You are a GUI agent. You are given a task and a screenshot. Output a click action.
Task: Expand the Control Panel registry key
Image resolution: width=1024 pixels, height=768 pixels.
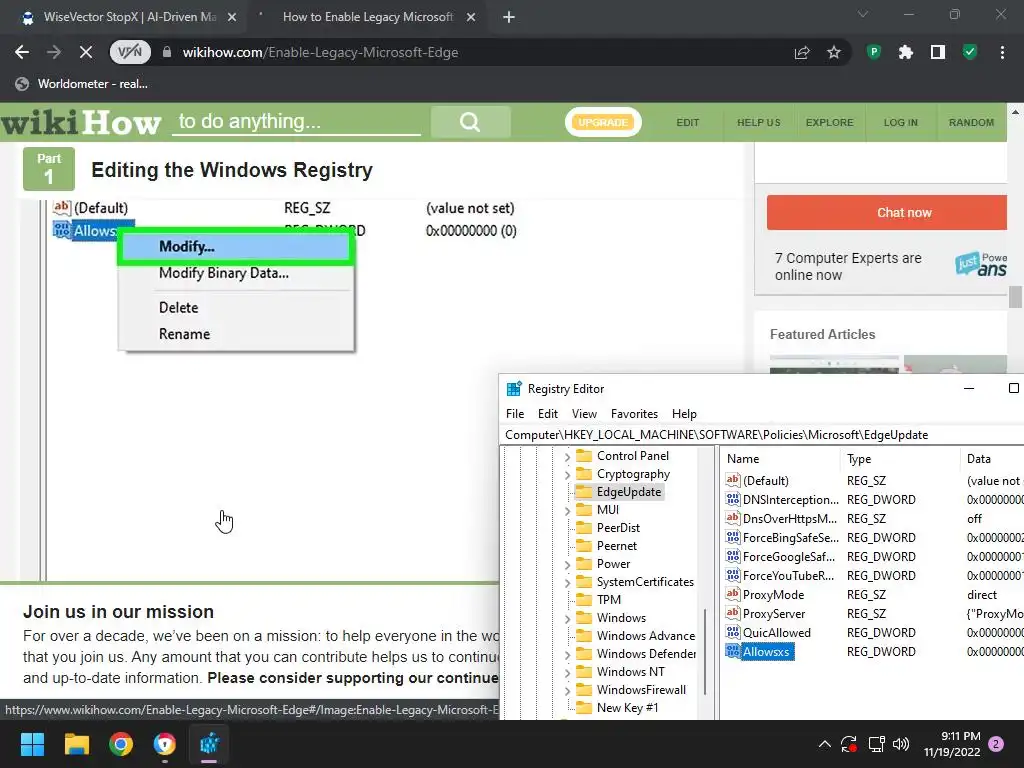[x=567, y=456]
